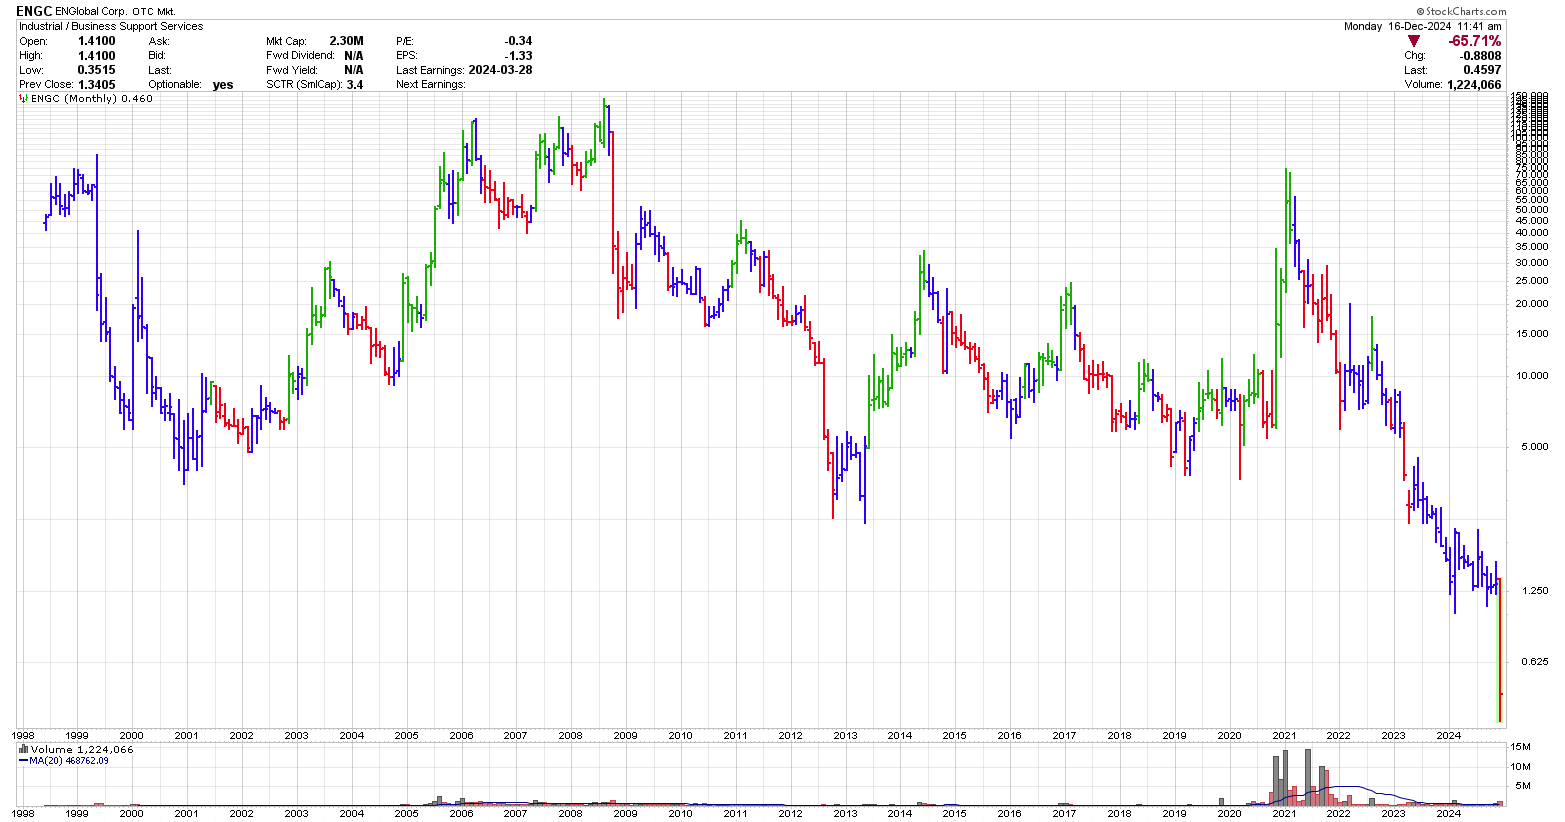This screenshot has width=1565, height=822.
Task: Click the date Monday 16-Dec-2024 11:41 am
Action: tap(1422, 26)
